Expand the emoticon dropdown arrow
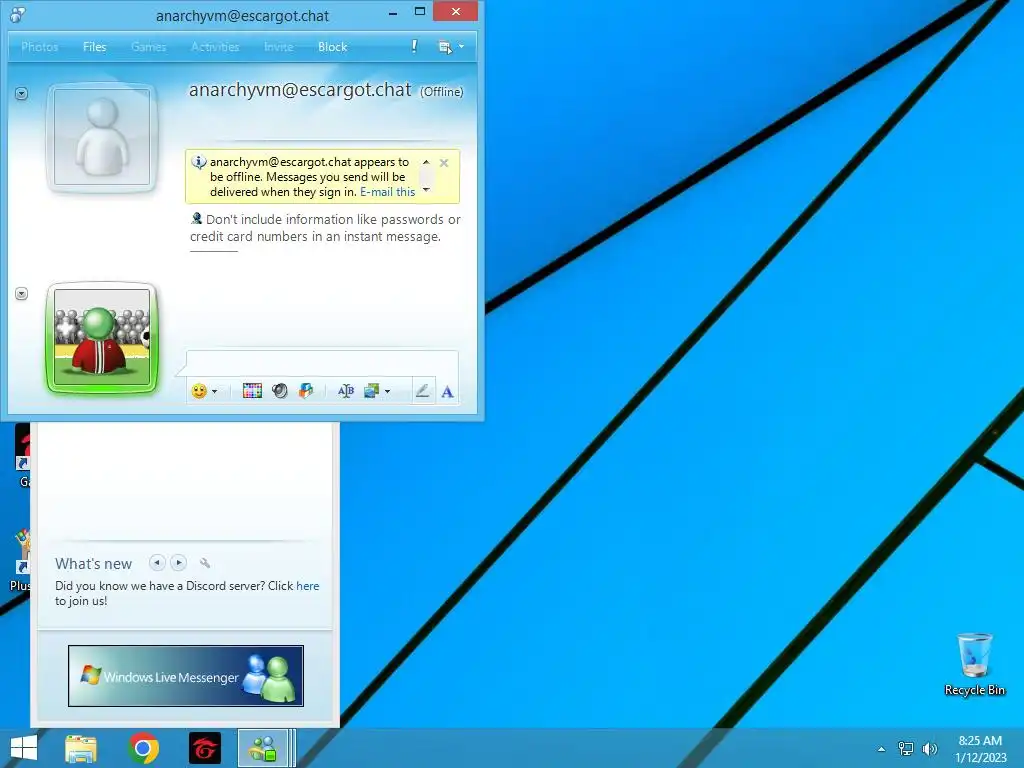1024x768 pixels. 215,392
